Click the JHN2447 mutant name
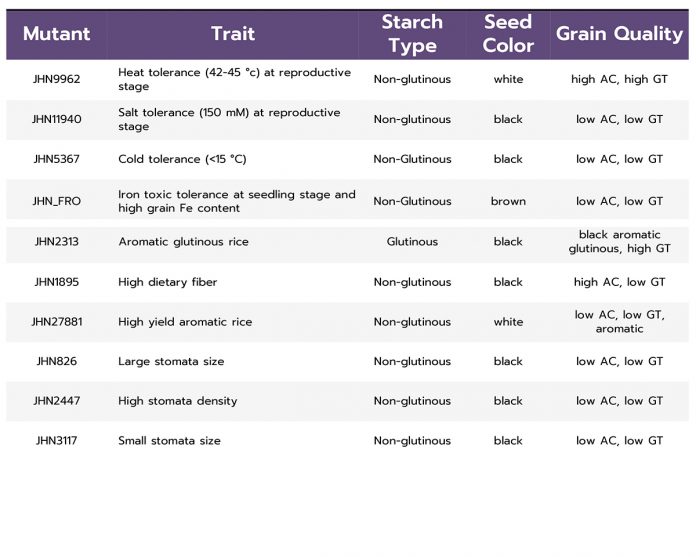 56,401
